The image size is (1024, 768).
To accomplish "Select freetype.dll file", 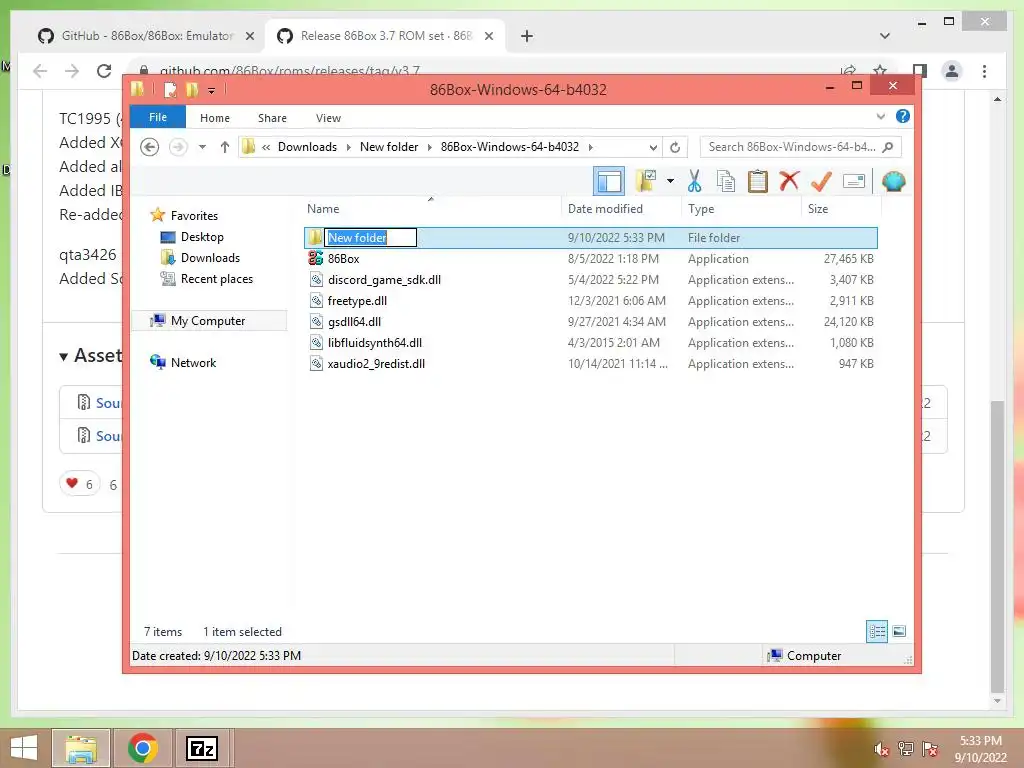I will pyautogui.click(x=357, y=300).
